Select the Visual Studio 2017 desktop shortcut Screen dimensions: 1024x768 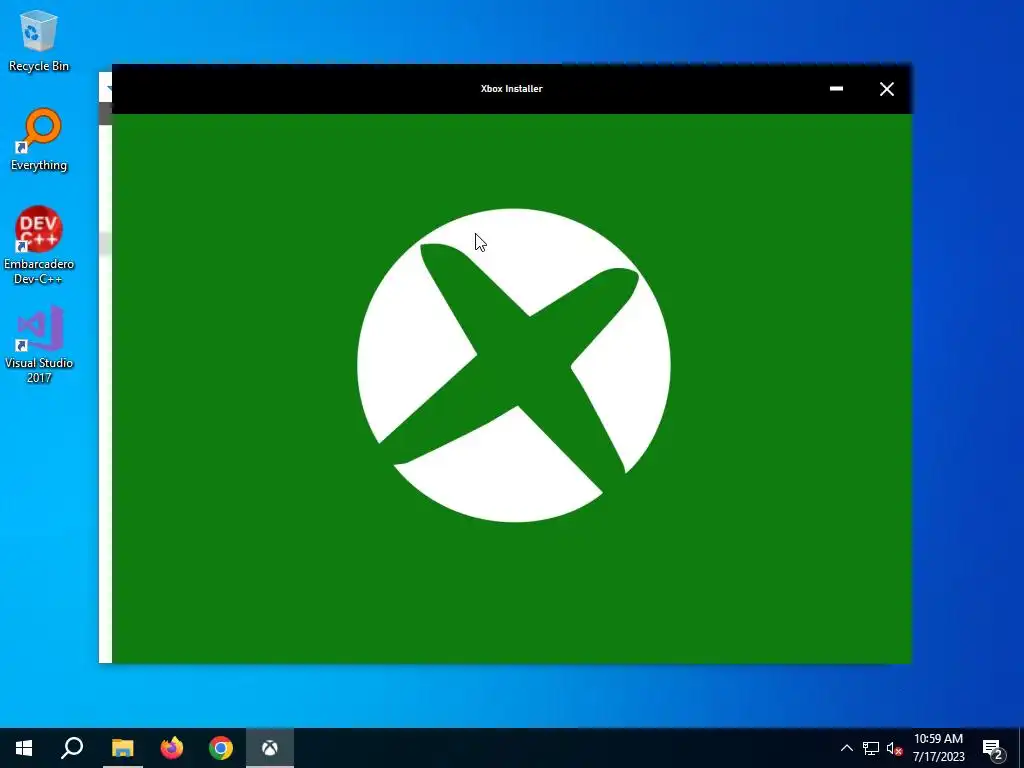tap(39, 344)
